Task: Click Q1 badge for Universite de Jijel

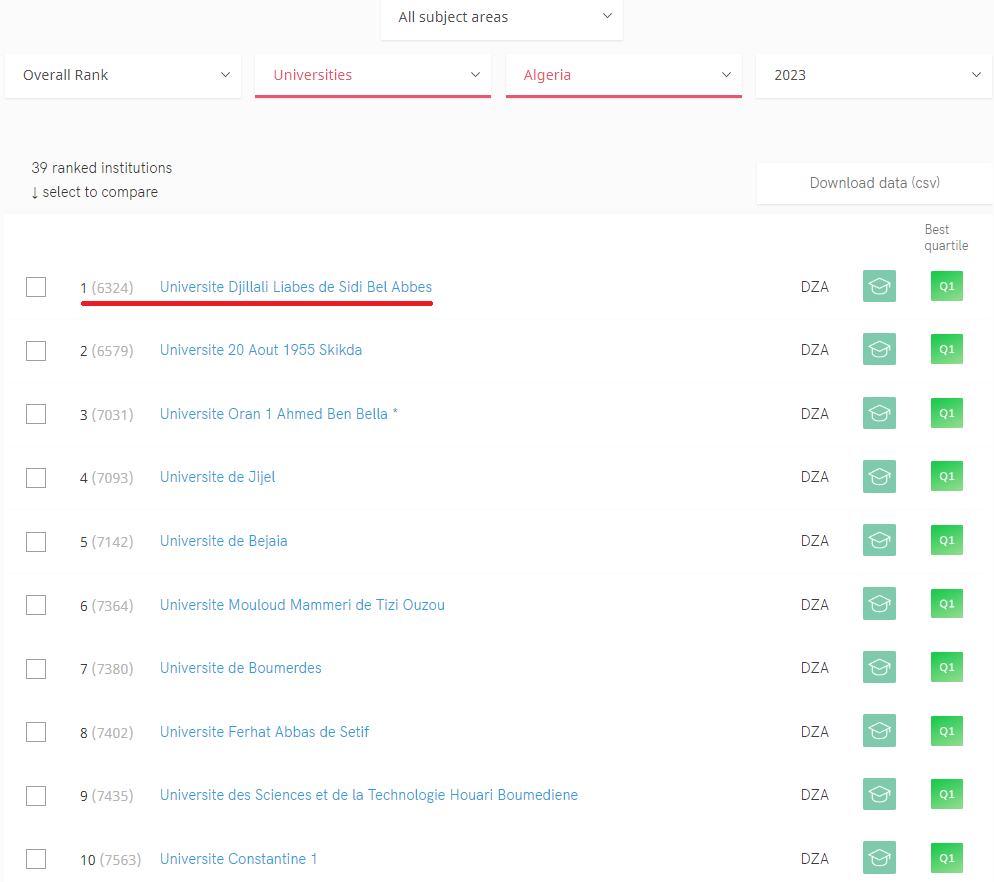Action: click(x=946, y=476)
